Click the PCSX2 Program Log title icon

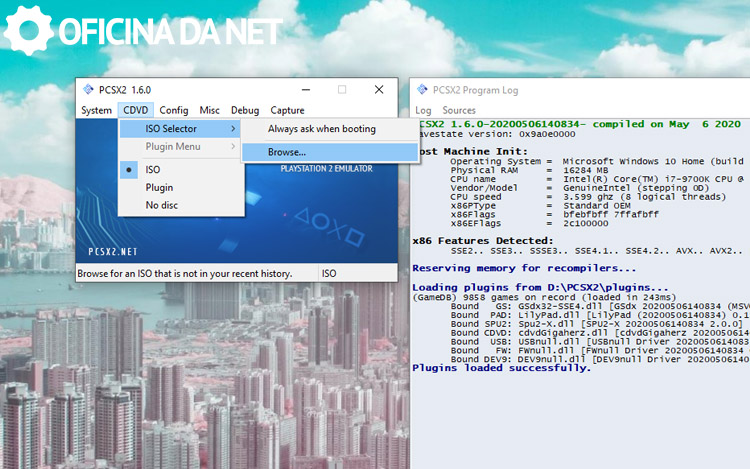[x=422, y=89]
